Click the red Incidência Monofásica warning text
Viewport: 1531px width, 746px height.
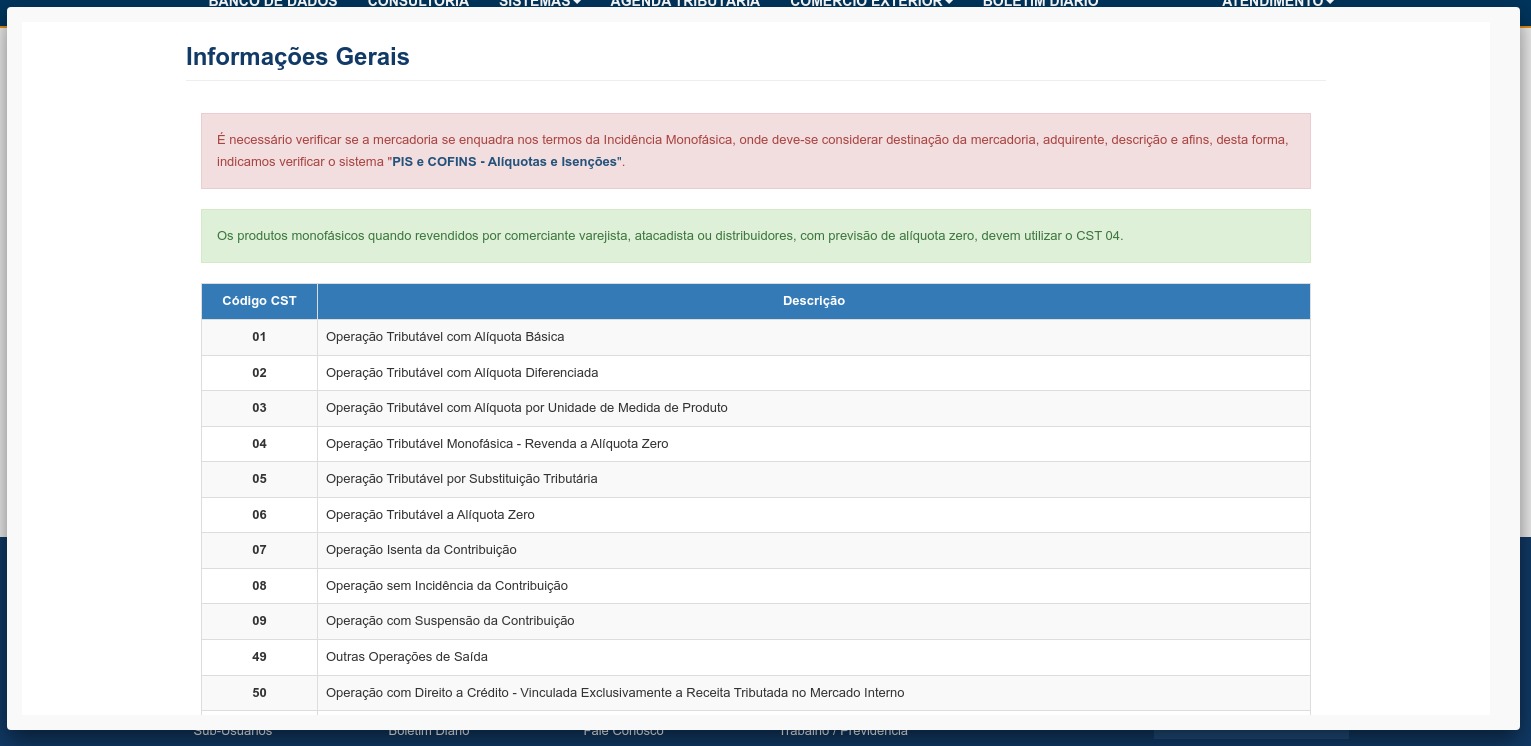(755, 150)
